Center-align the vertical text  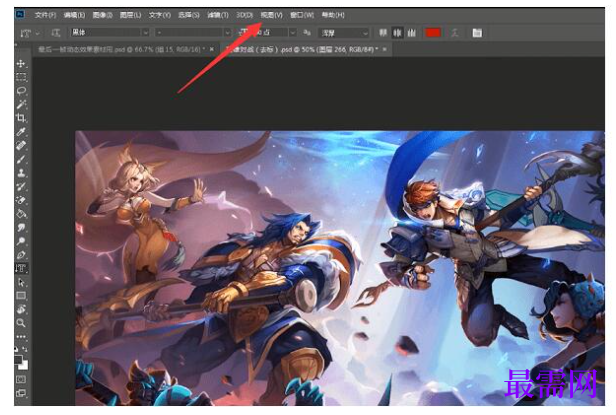point(397,33)
